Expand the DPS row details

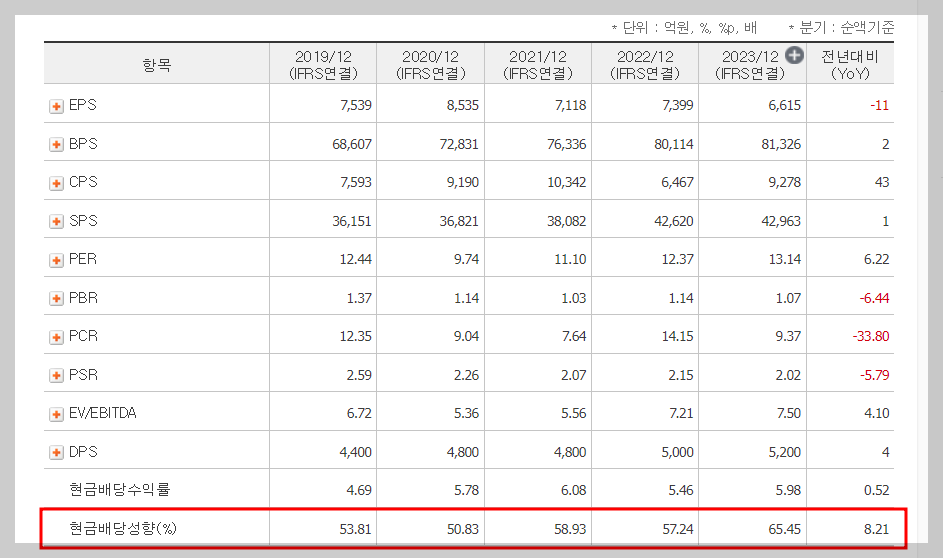pyautogui.click(x=57, y=453)
